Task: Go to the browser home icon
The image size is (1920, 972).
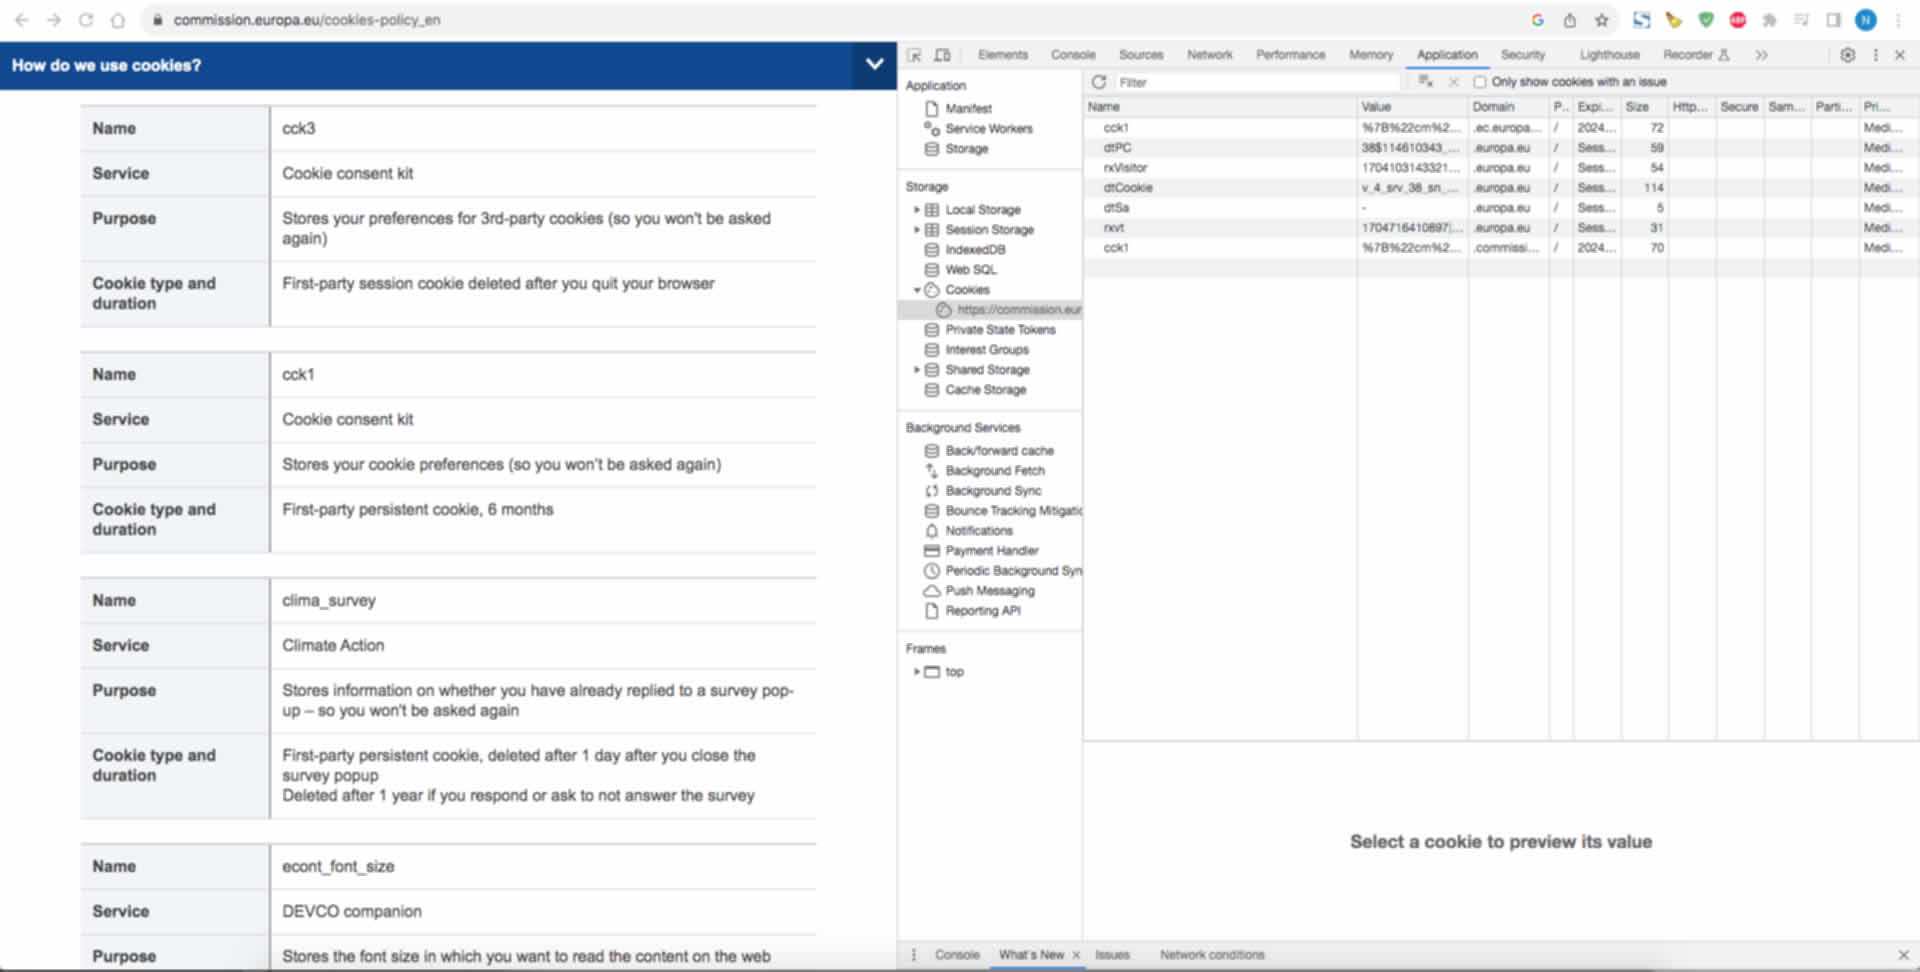Action: 118,20
